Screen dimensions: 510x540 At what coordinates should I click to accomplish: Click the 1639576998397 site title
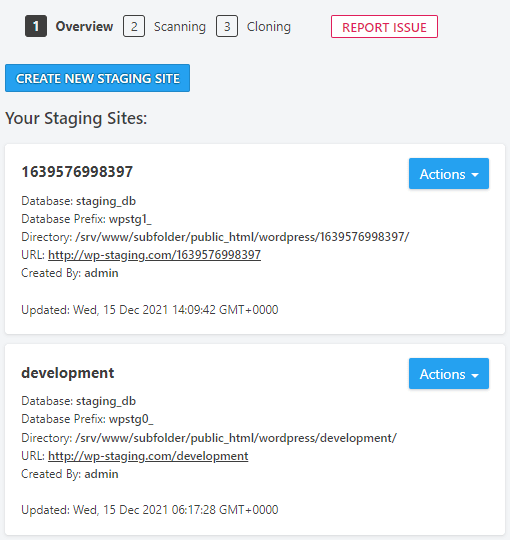(x=77, y=172)
